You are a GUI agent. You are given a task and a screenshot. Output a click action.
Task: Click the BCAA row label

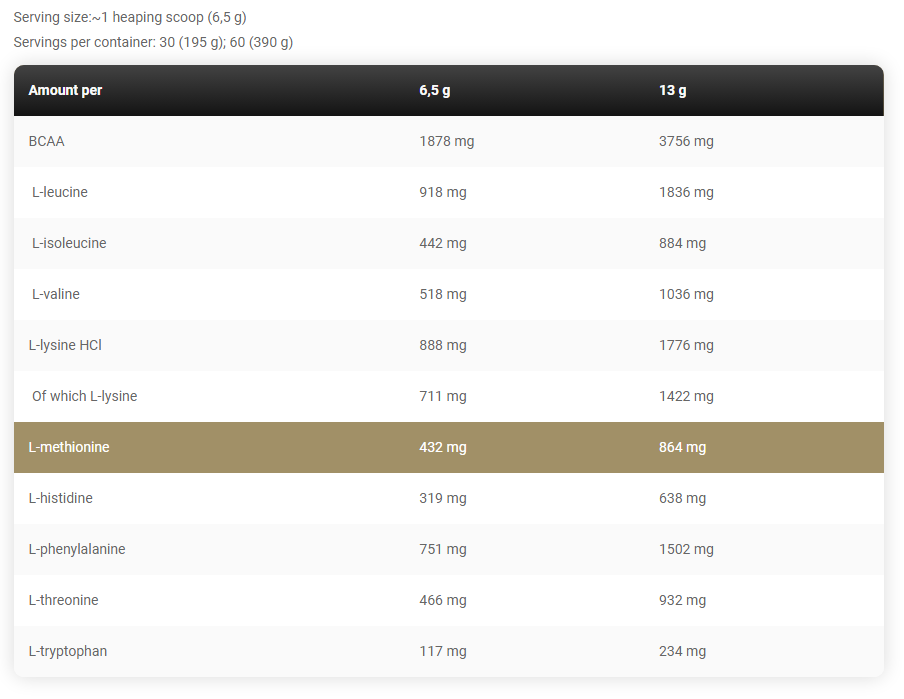[46, 141]
